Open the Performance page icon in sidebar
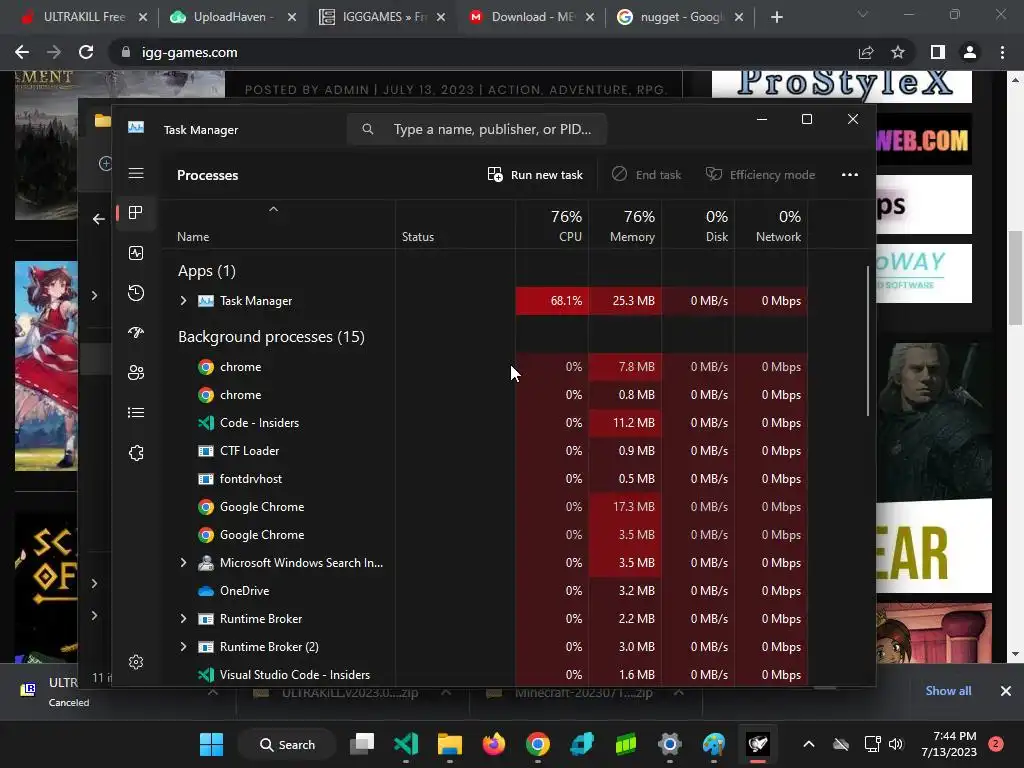Image resolution: width=1024 pixels, height=768 pixels. point(136,253)
